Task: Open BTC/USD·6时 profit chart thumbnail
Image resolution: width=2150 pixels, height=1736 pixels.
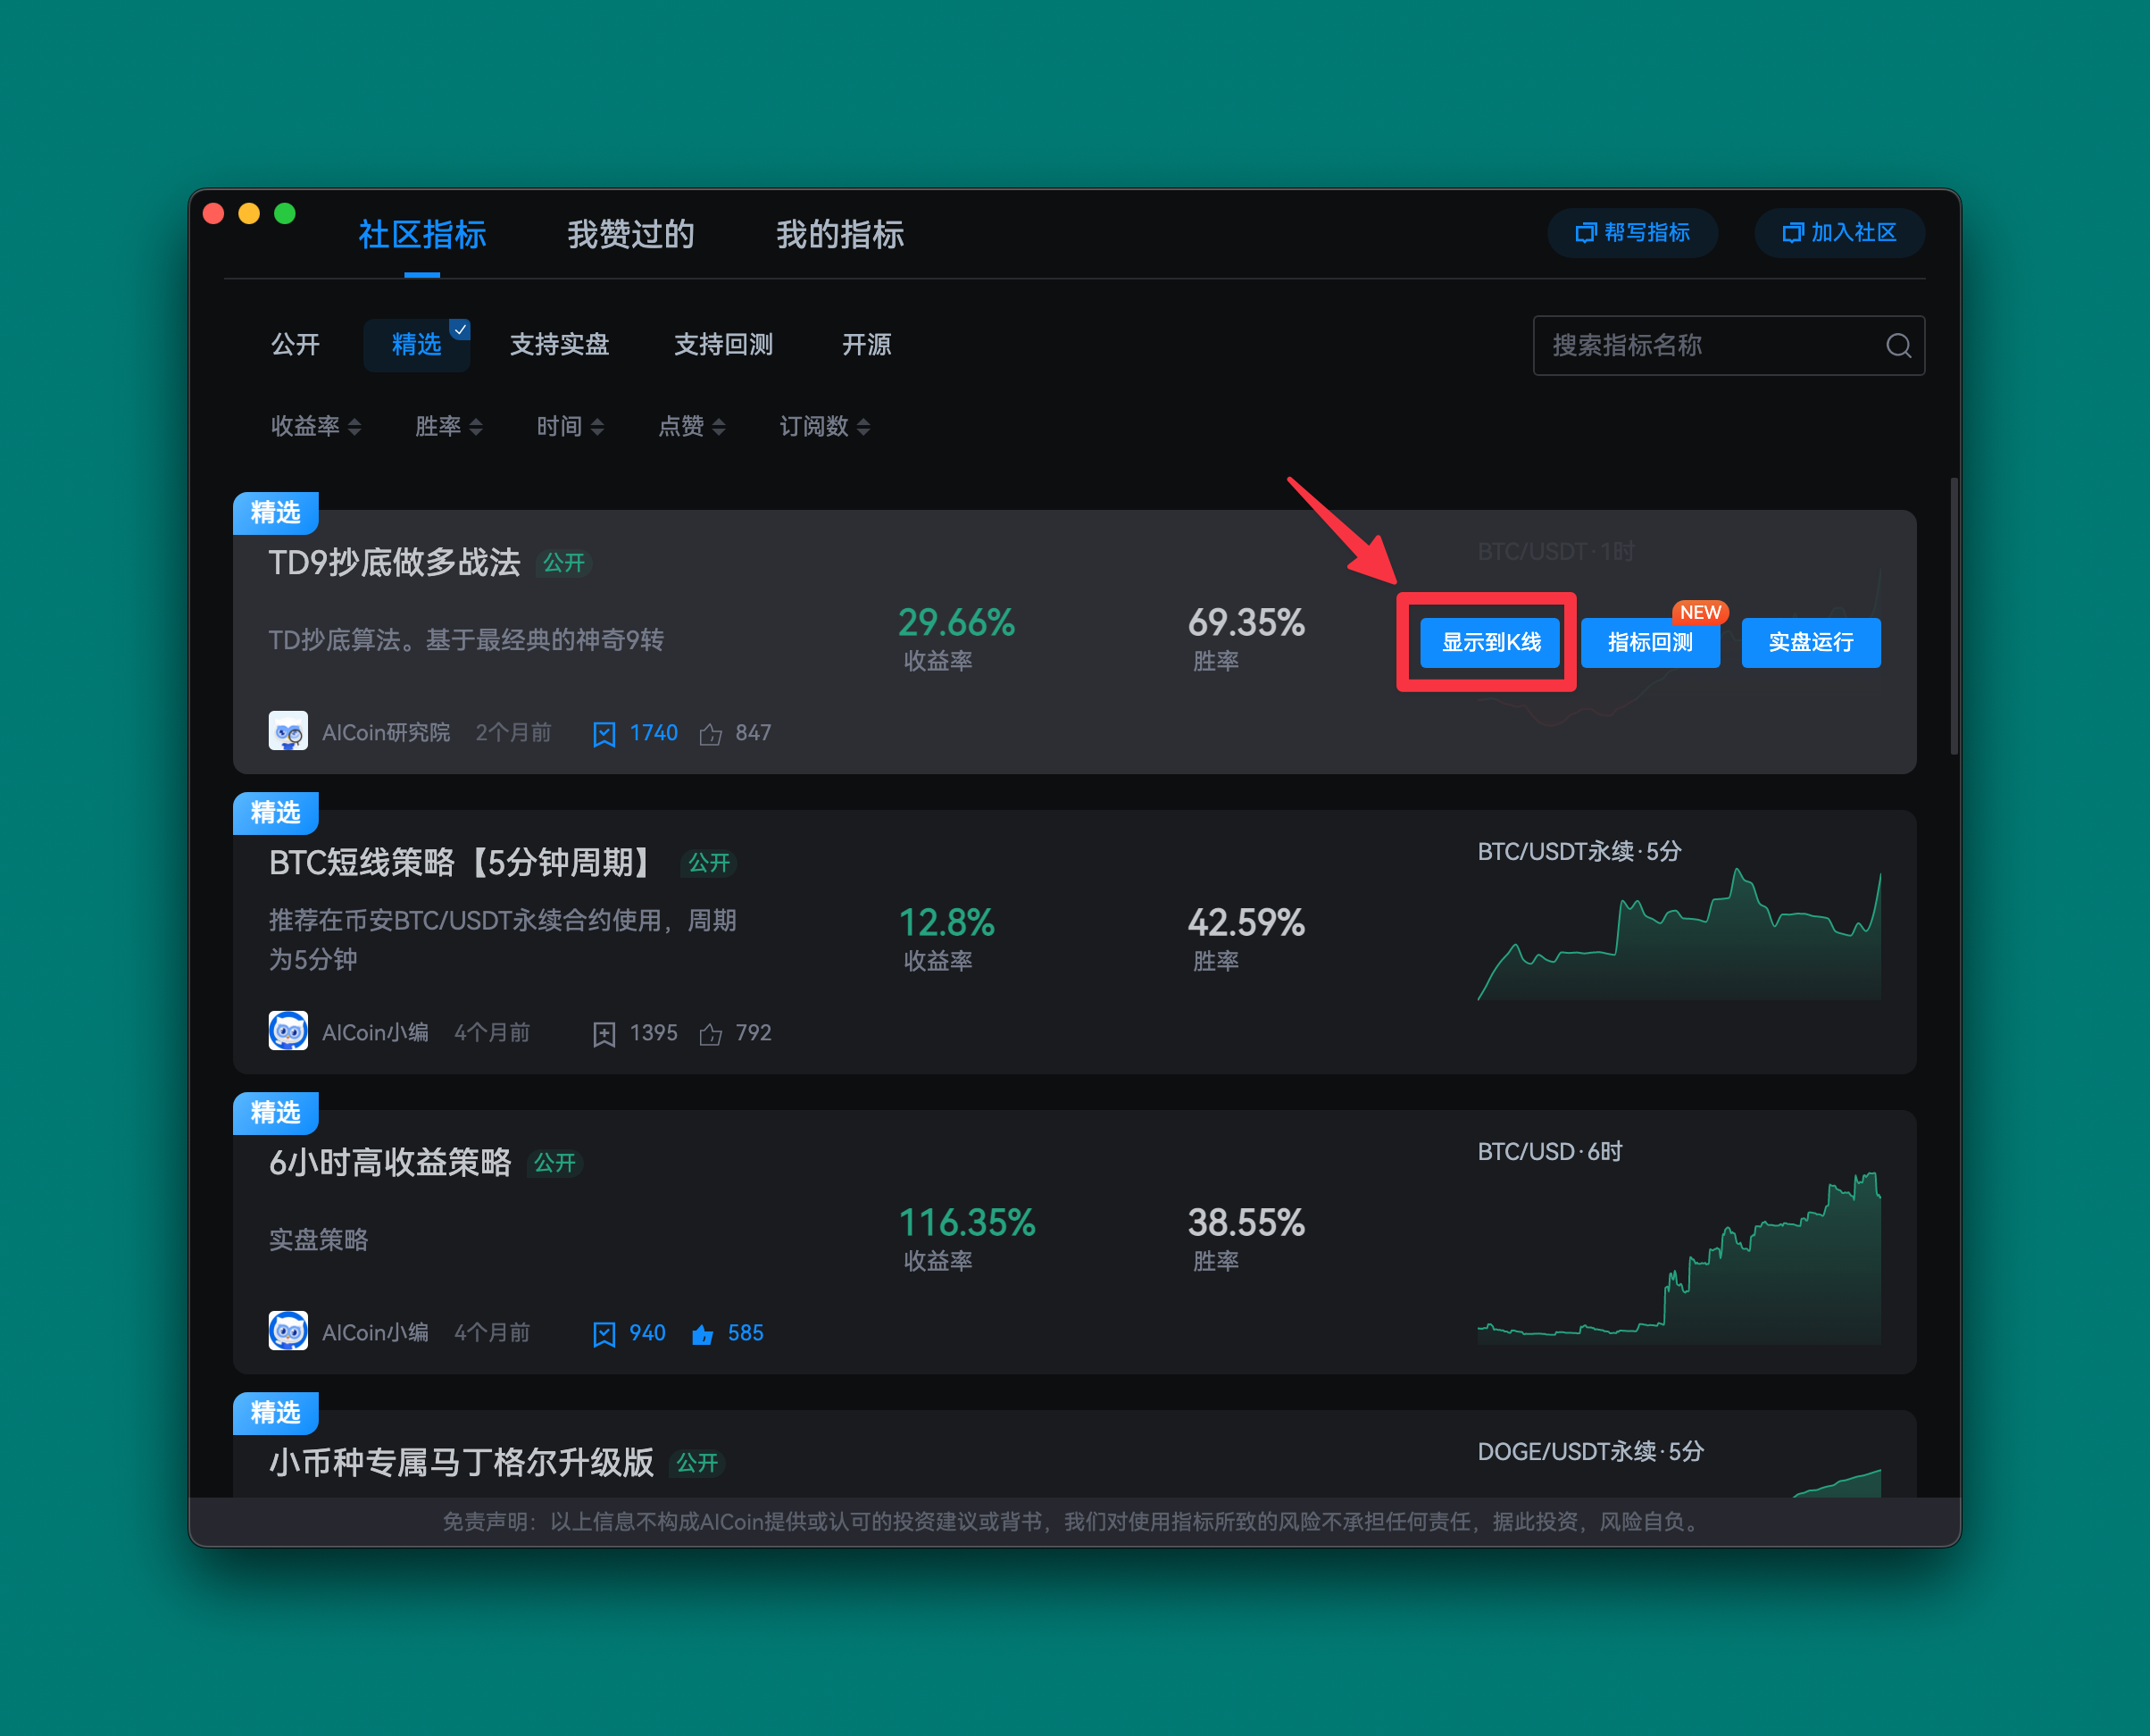Action: [1679, 1257]
